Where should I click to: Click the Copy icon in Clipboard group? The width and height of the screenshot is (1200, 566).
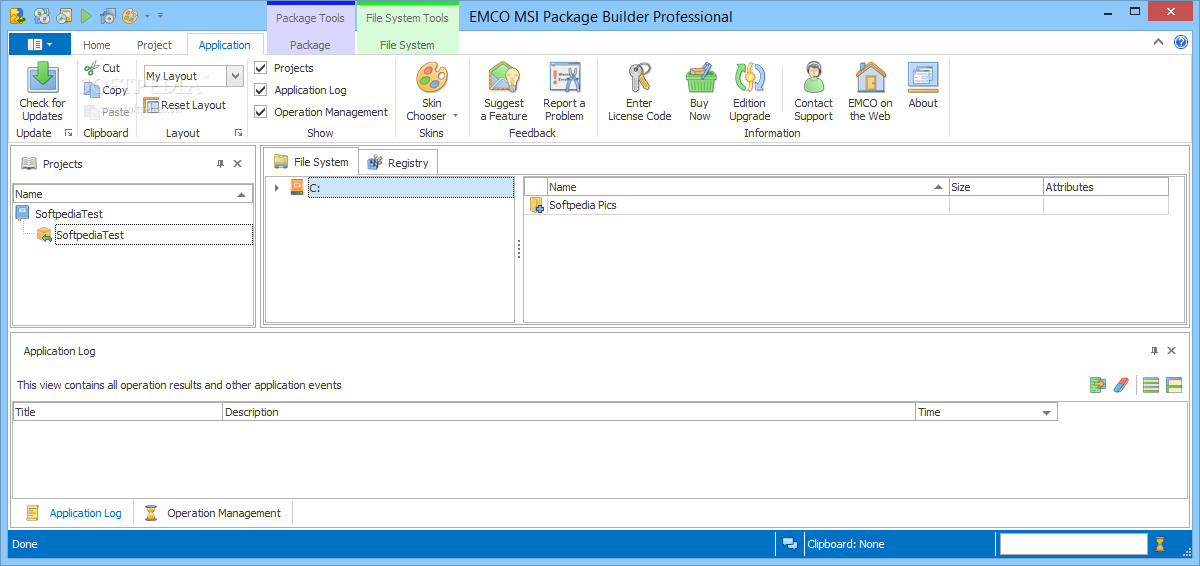pyautogui.click(x=92, y=90)
